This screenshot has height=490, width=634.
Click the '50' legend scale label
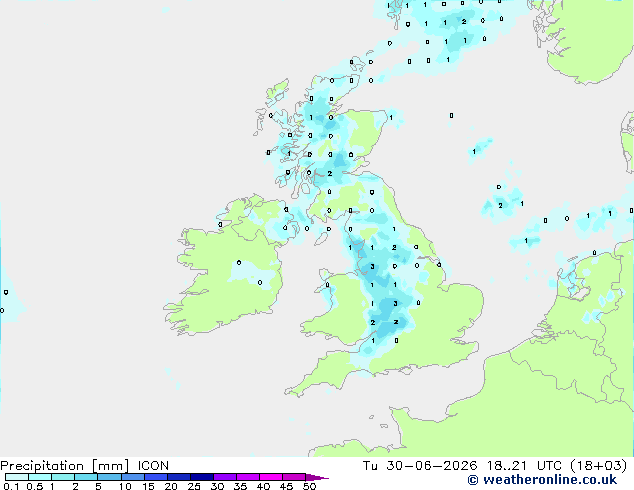click(310, 486)
